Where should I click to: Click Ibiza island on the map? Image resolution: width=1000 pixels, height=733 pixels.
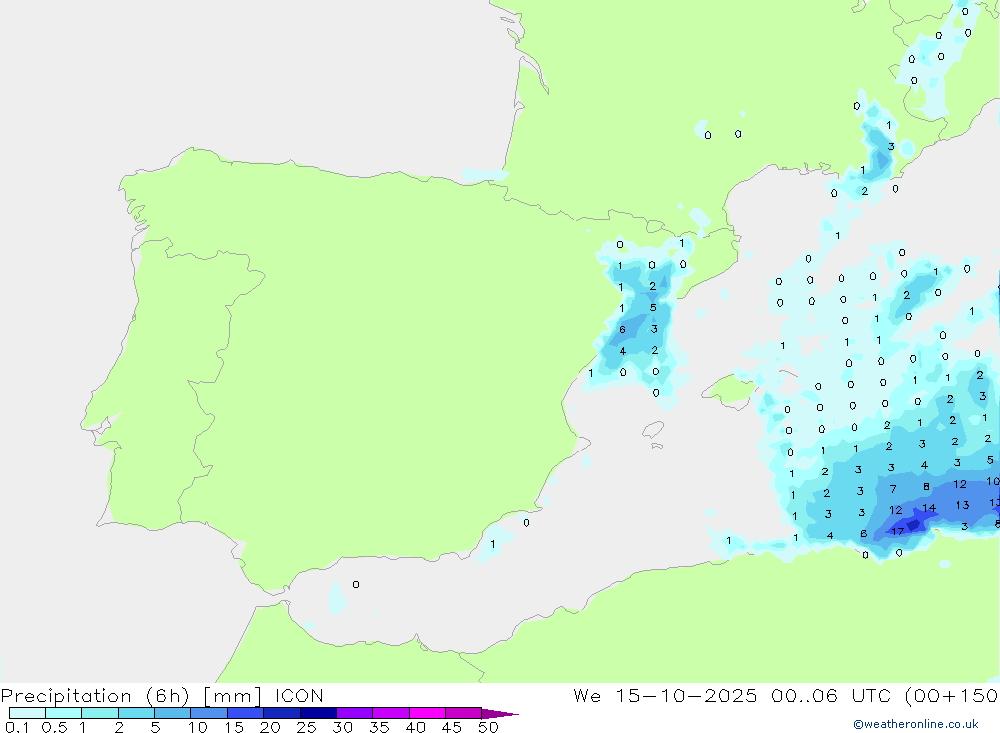[653, 431]
